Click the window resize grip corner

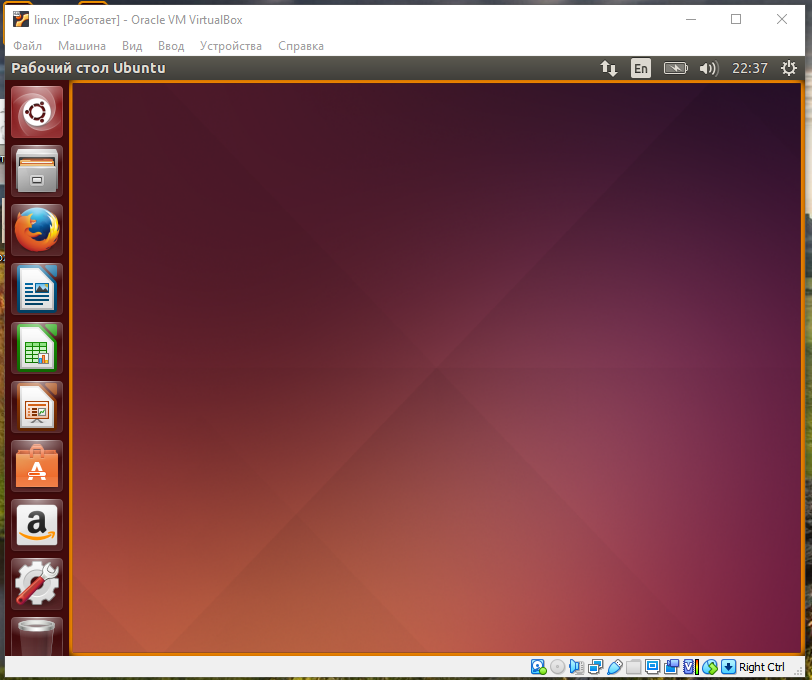pos(800,671)
